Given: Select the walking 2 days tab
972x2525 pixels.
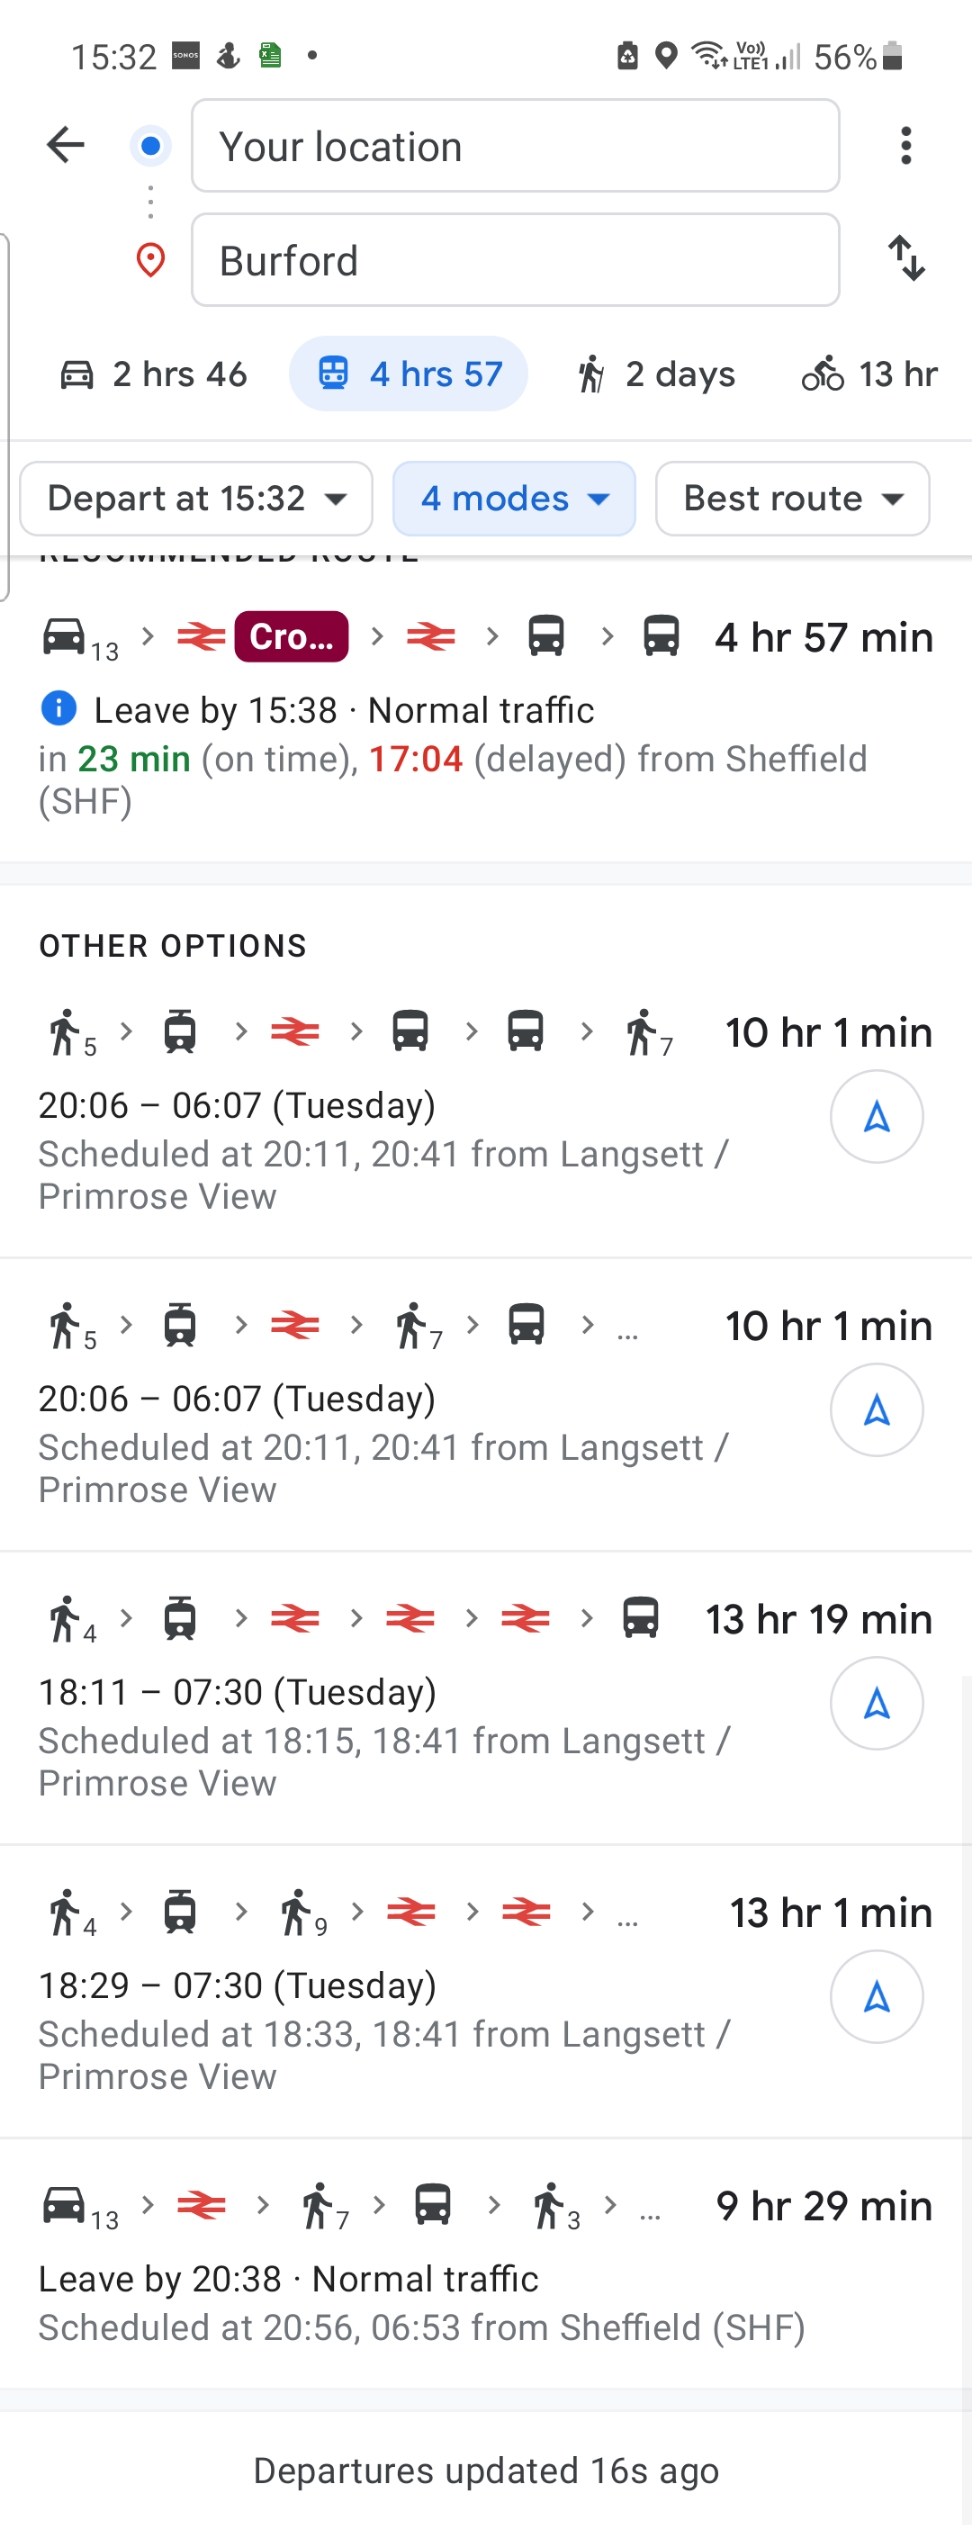Looking at the screenshot, I should pos(656,374).
